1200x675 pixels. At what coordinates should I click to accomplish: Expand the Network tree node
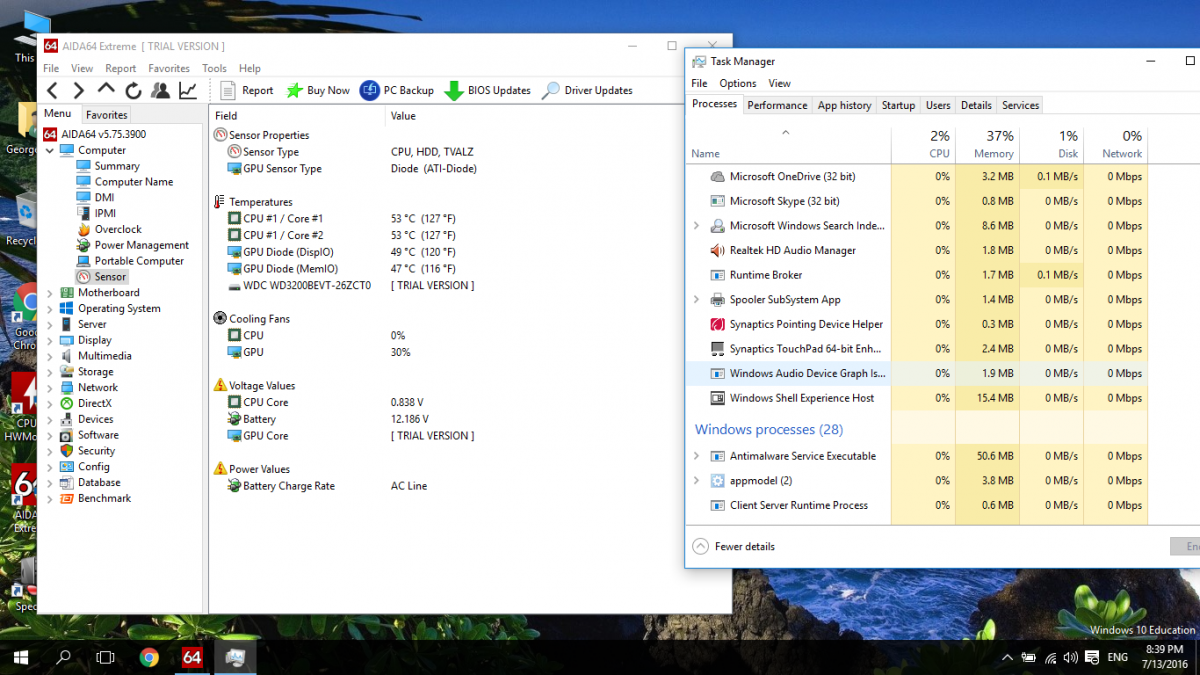point(50,388)
